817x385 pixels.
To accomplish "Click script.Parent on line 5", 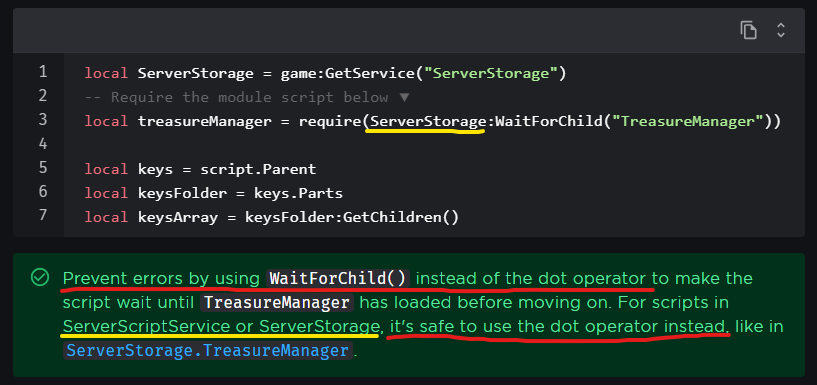I will coord(258,169).
